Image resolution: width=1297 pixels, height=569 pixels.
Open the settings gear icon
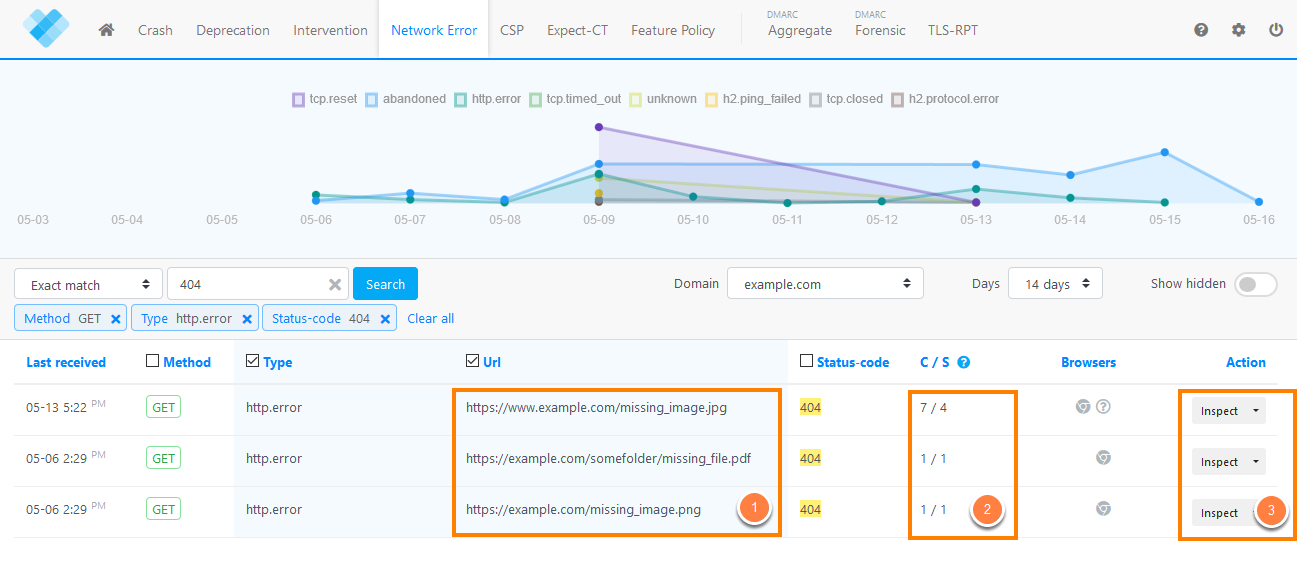point(1238,30)
